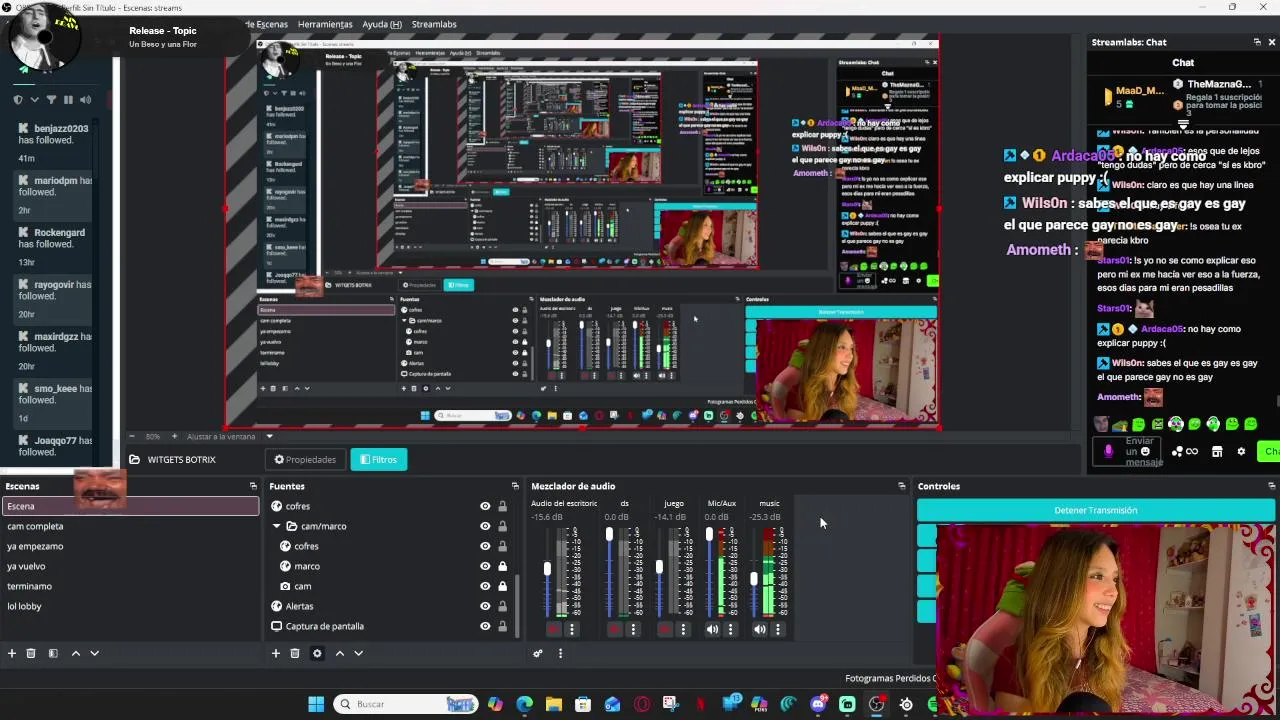
Task: Open options menu for Audio del escritorio channel
Action: 572,629
